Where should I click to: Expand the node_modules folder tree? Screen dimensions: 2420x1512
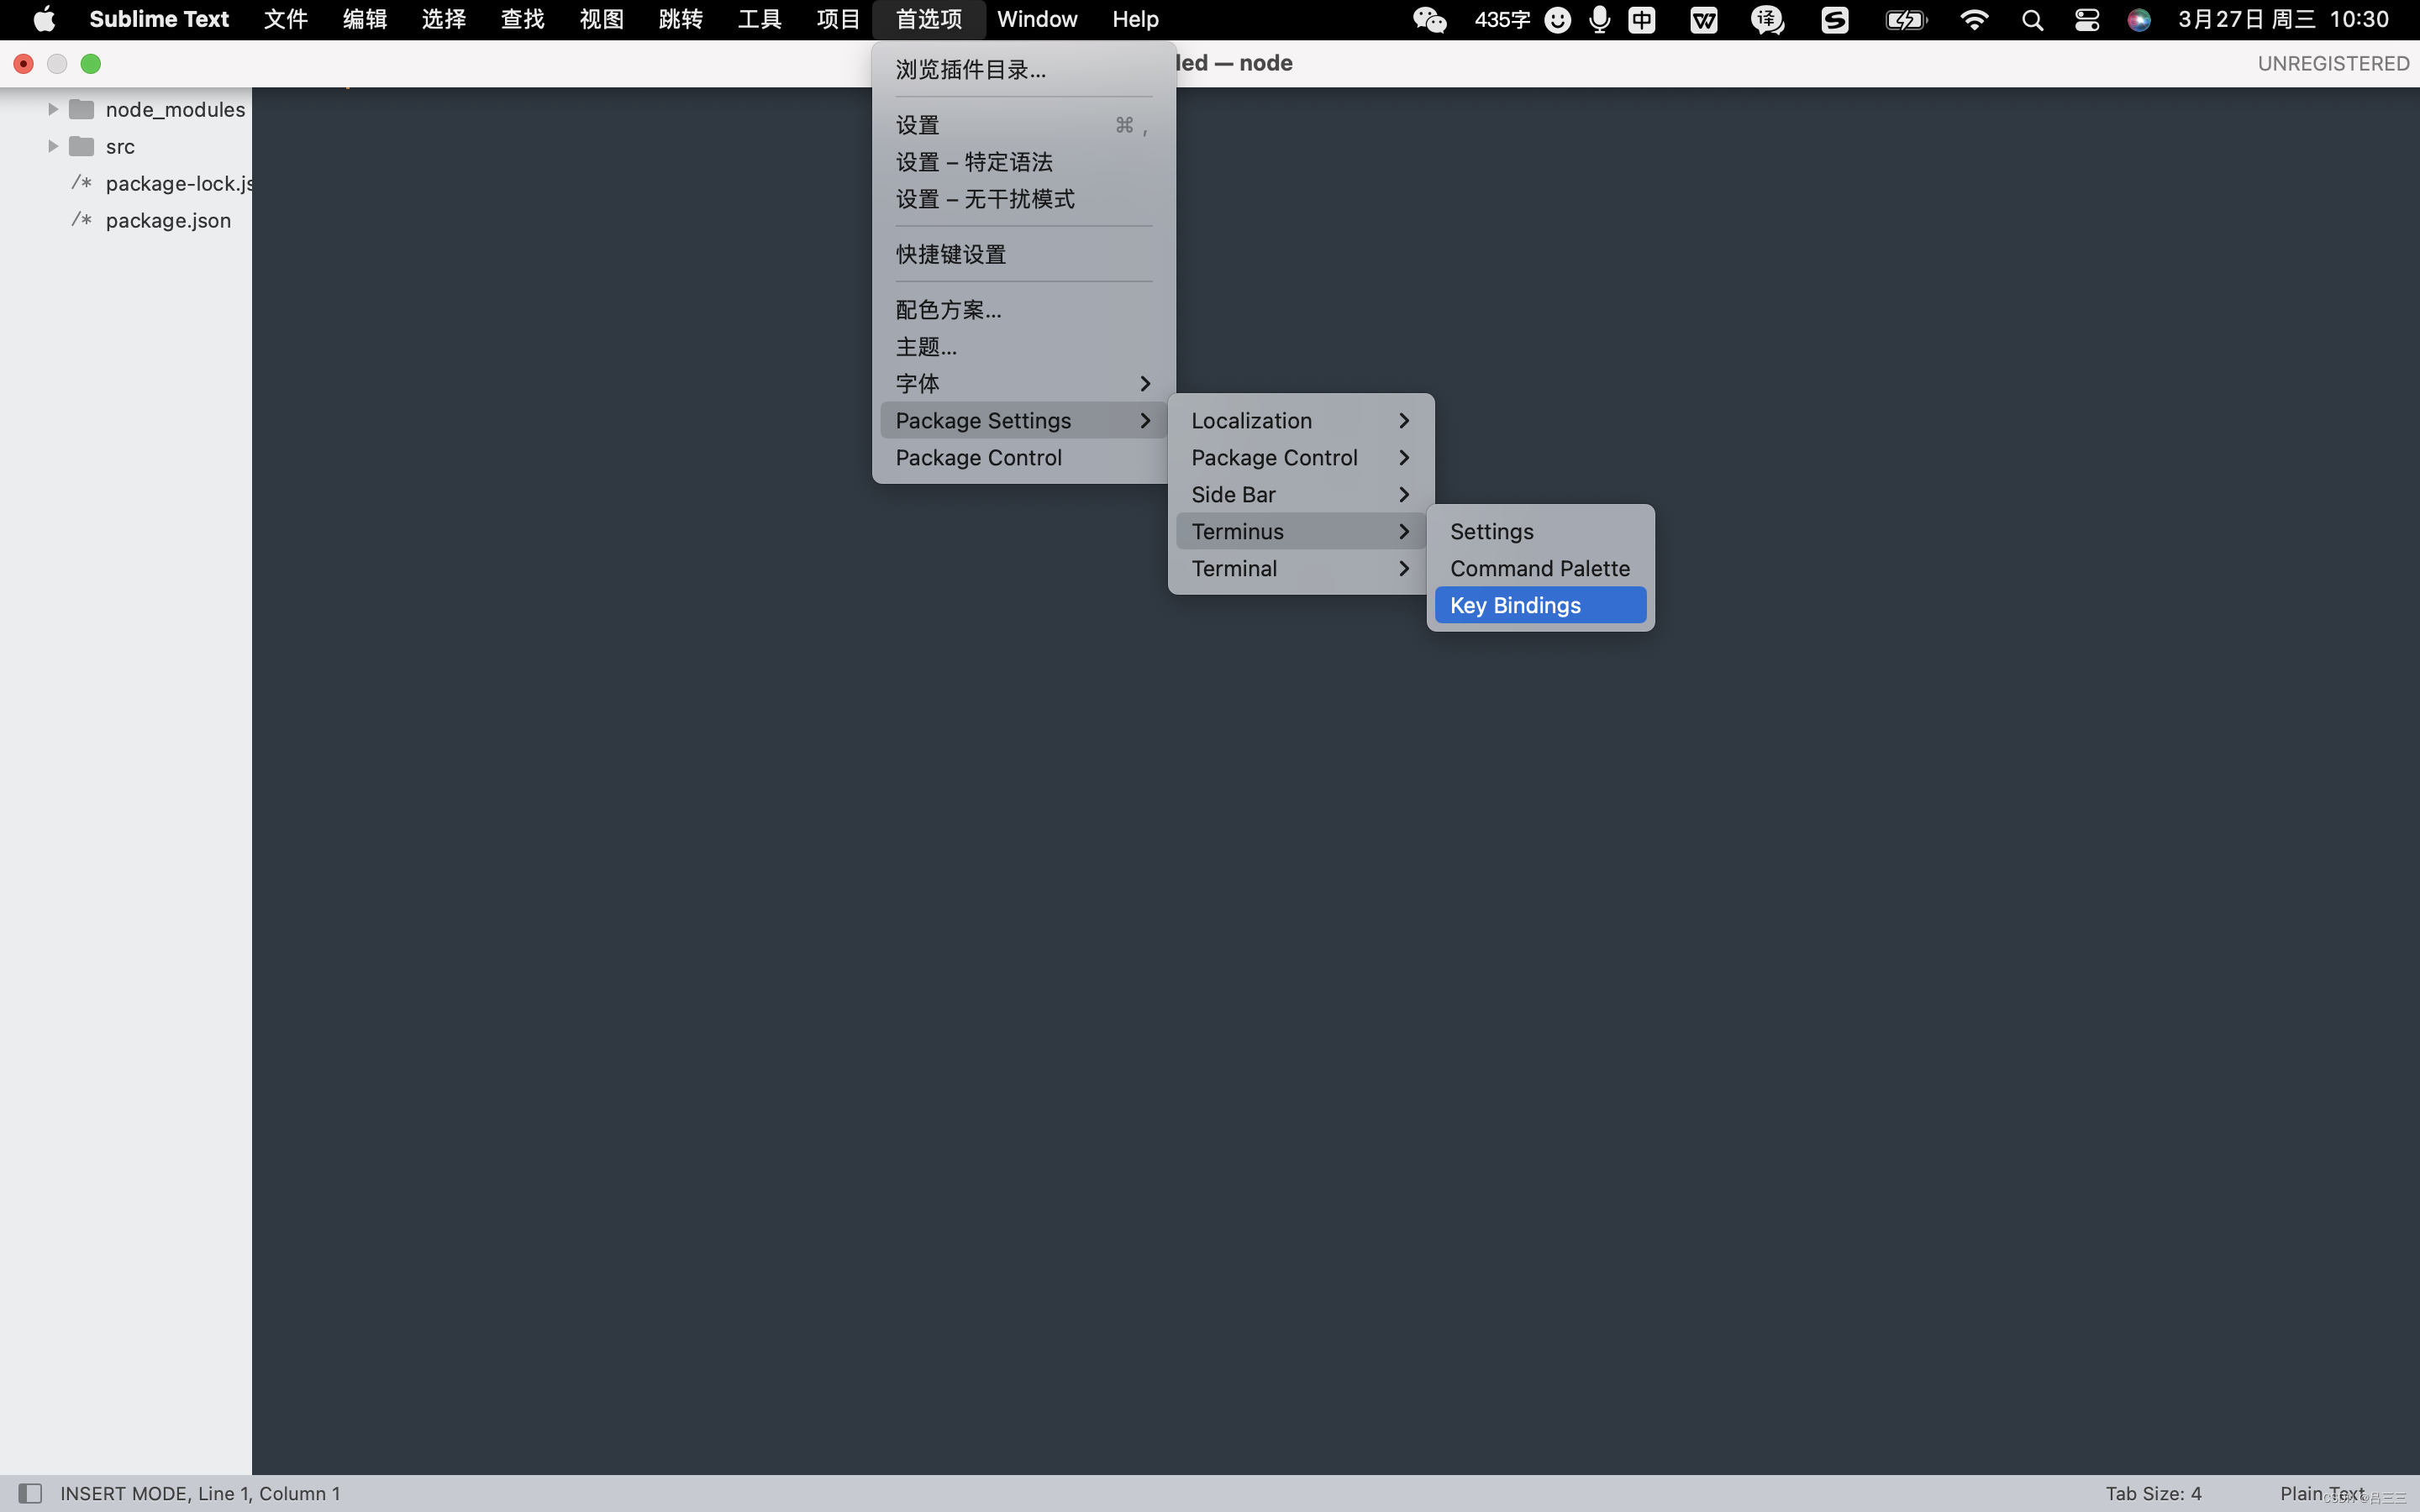[49, 108]
